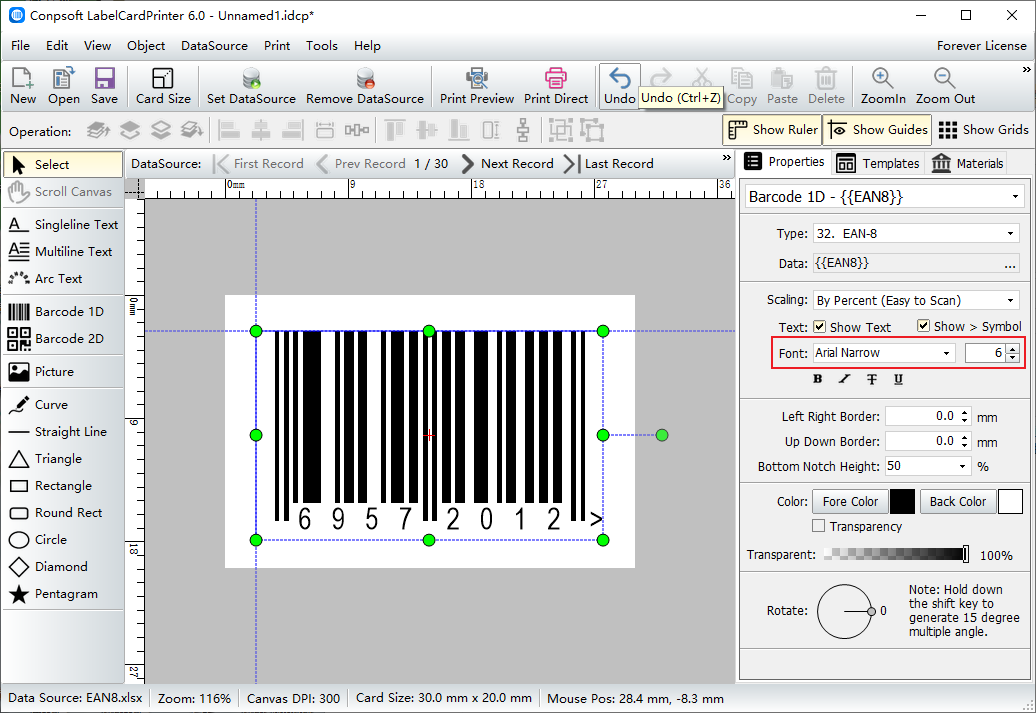Select the Circle shape tool
This screenshot has width=1036, height=713.
pos(63,540)
